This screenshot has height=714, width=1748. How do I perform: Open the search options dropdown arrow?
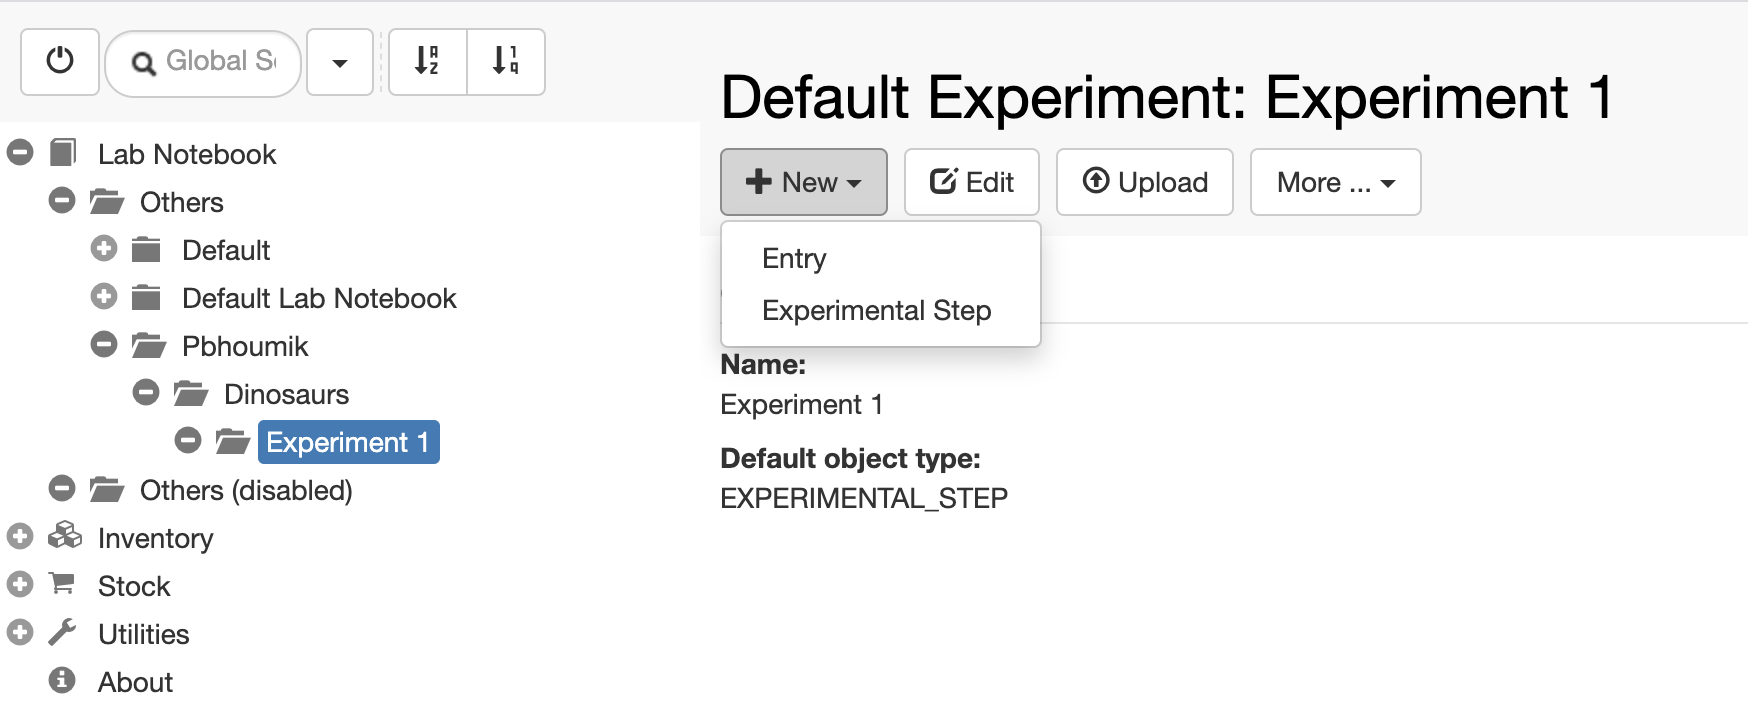(340, 62)
